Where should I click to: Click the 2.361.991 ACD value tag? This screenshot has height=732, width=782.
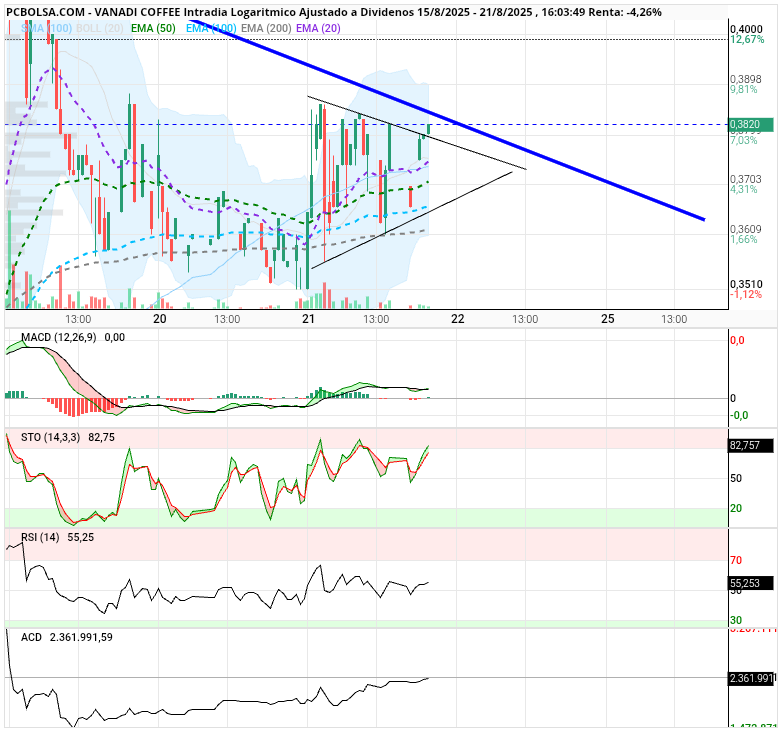click(753, 678)
